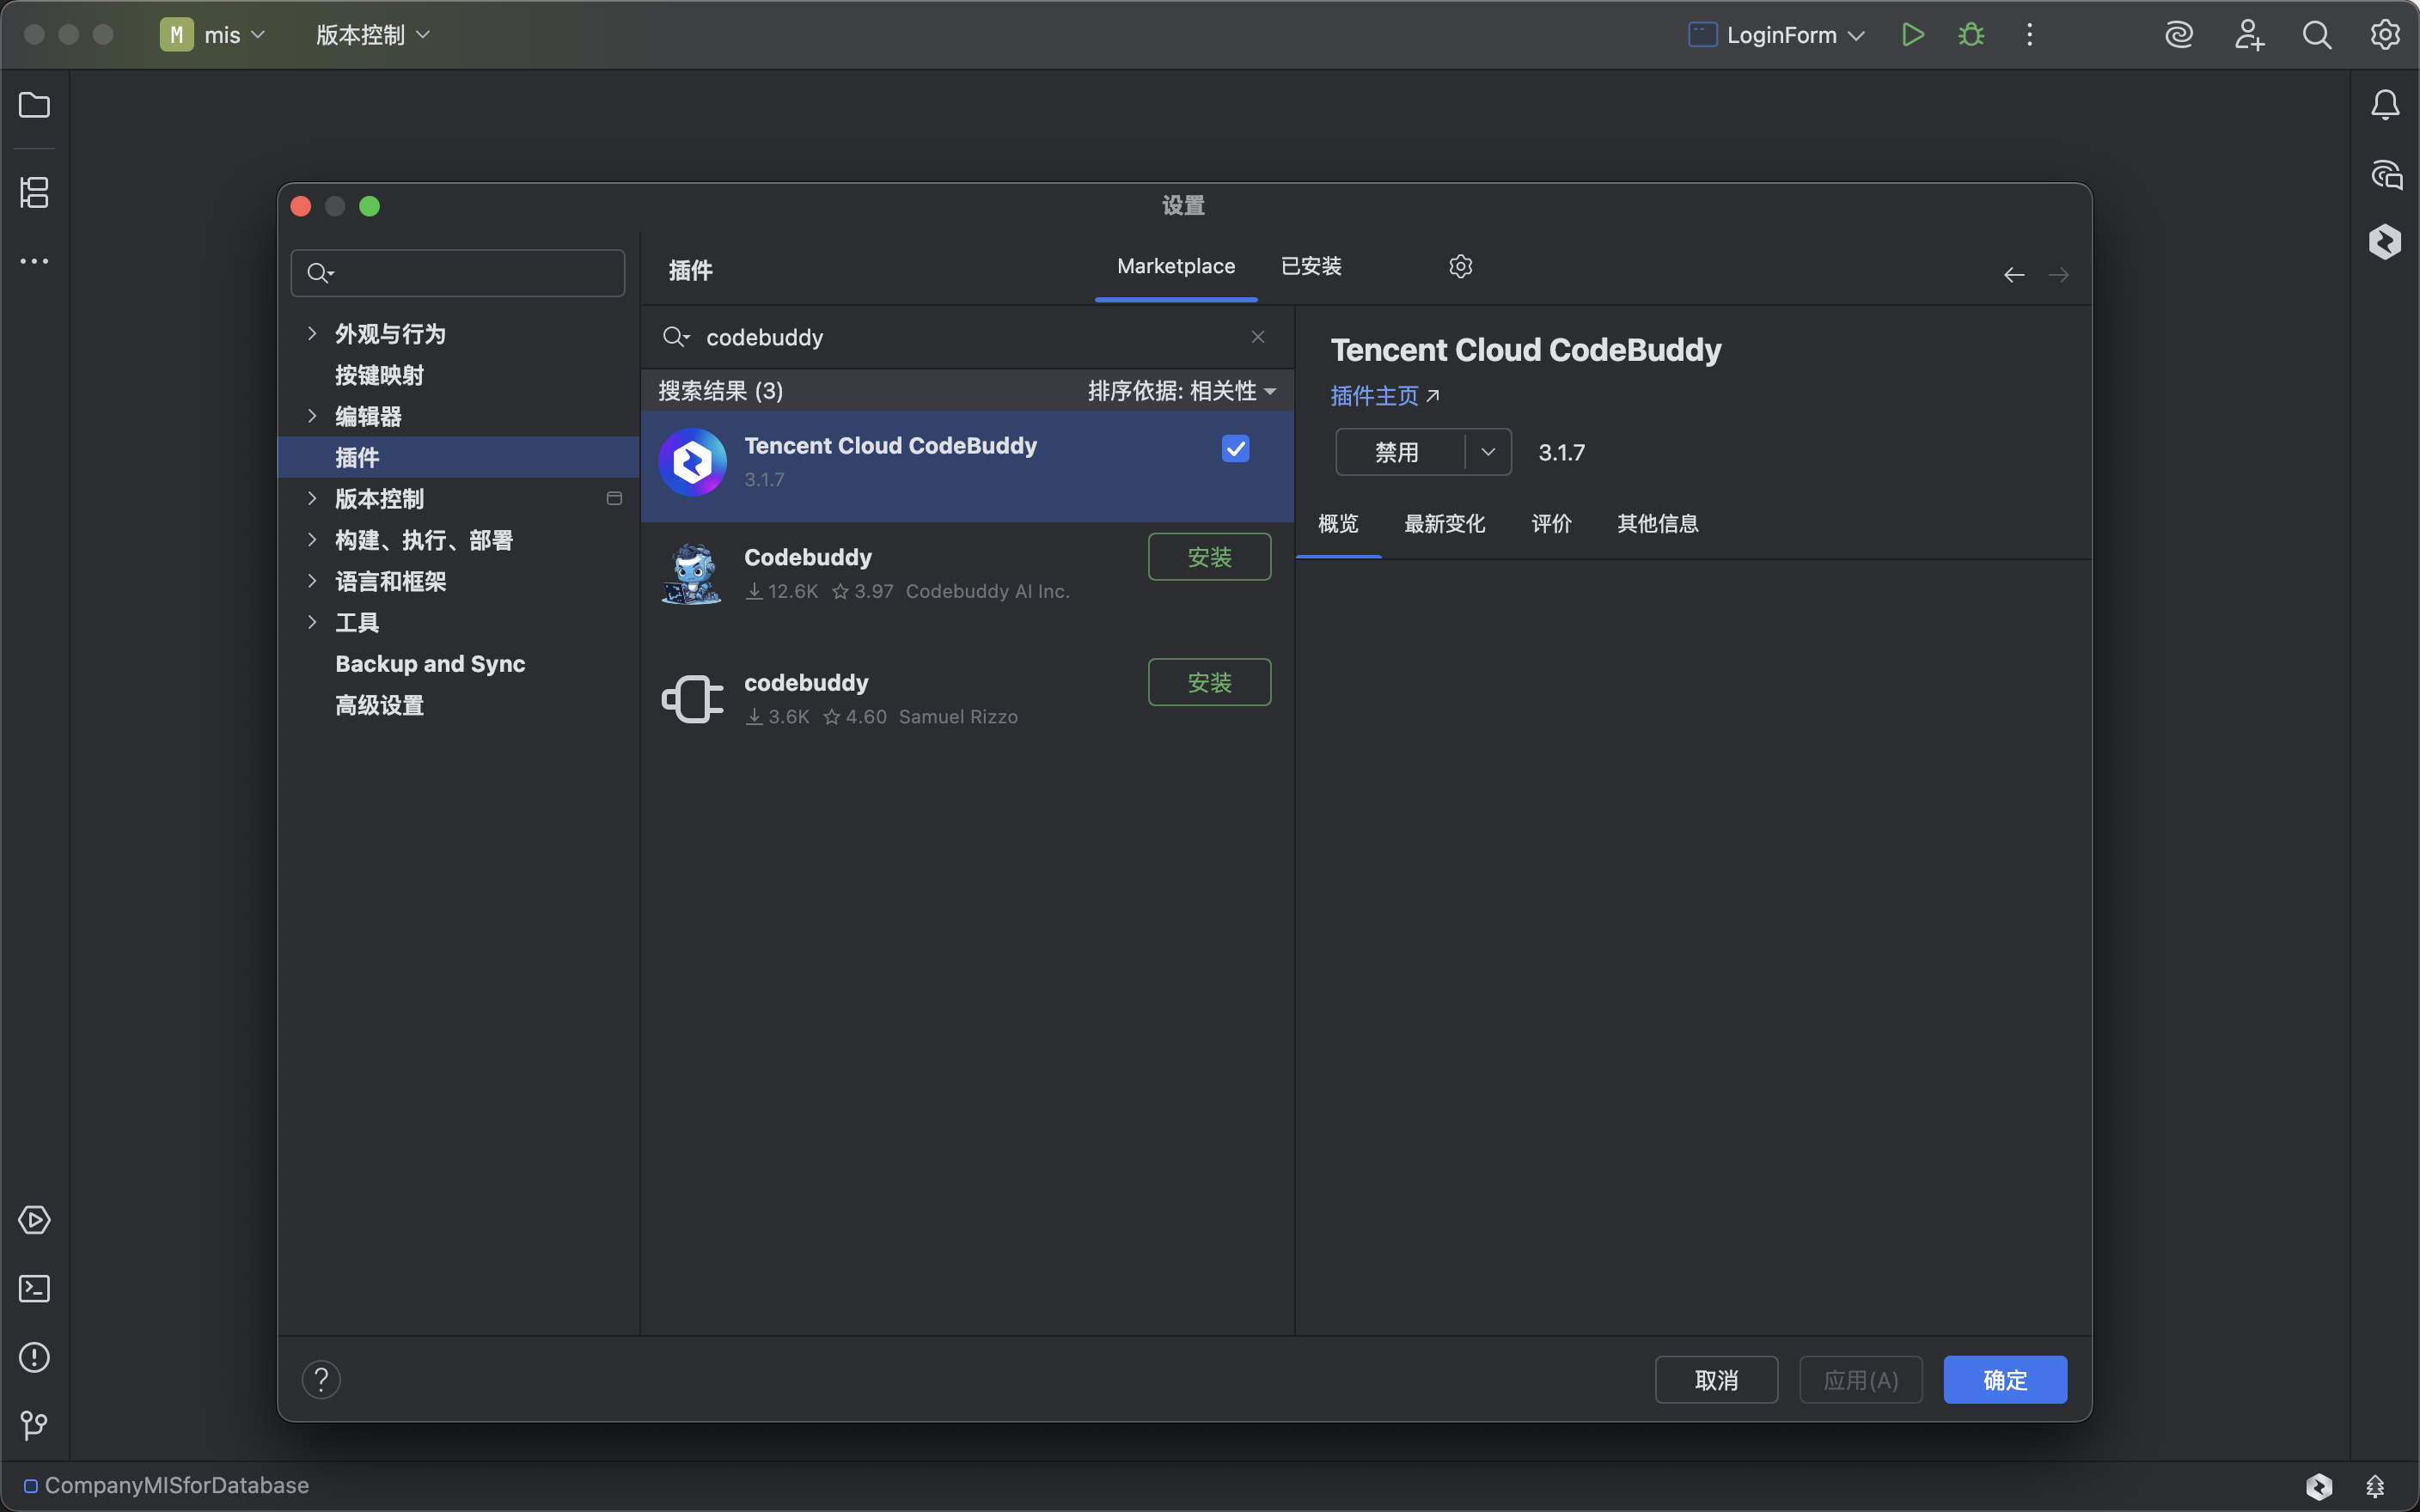Open the CodeBuddy sidebar icon on right

2385,242
